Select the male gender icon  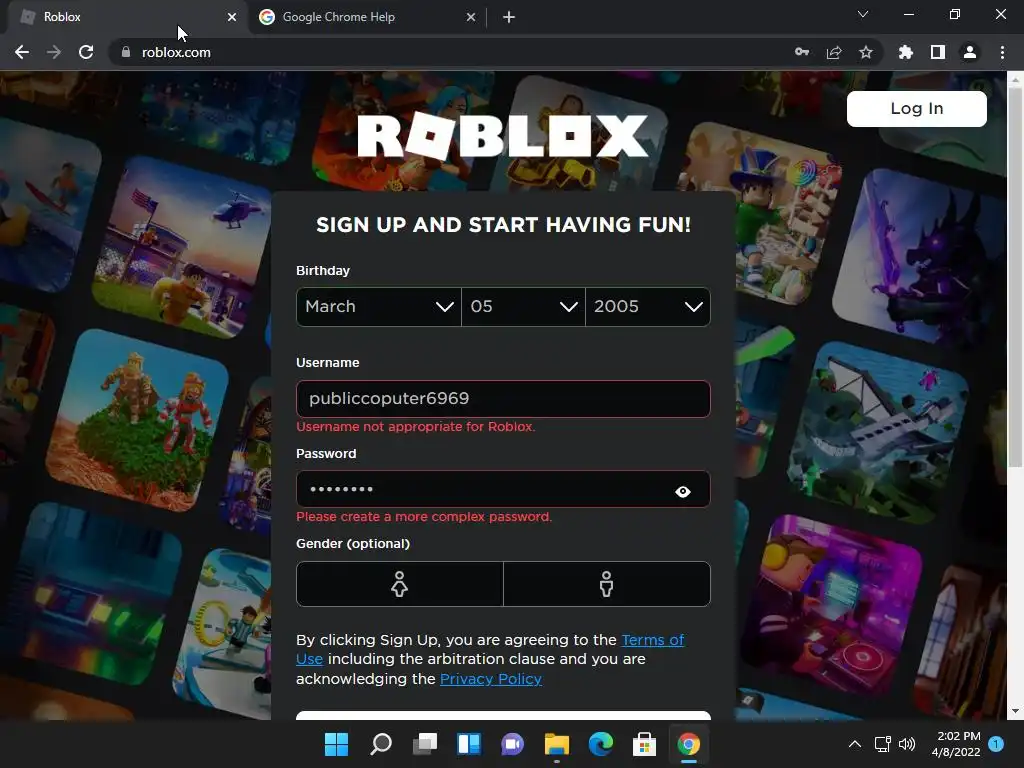click(607, 584)
